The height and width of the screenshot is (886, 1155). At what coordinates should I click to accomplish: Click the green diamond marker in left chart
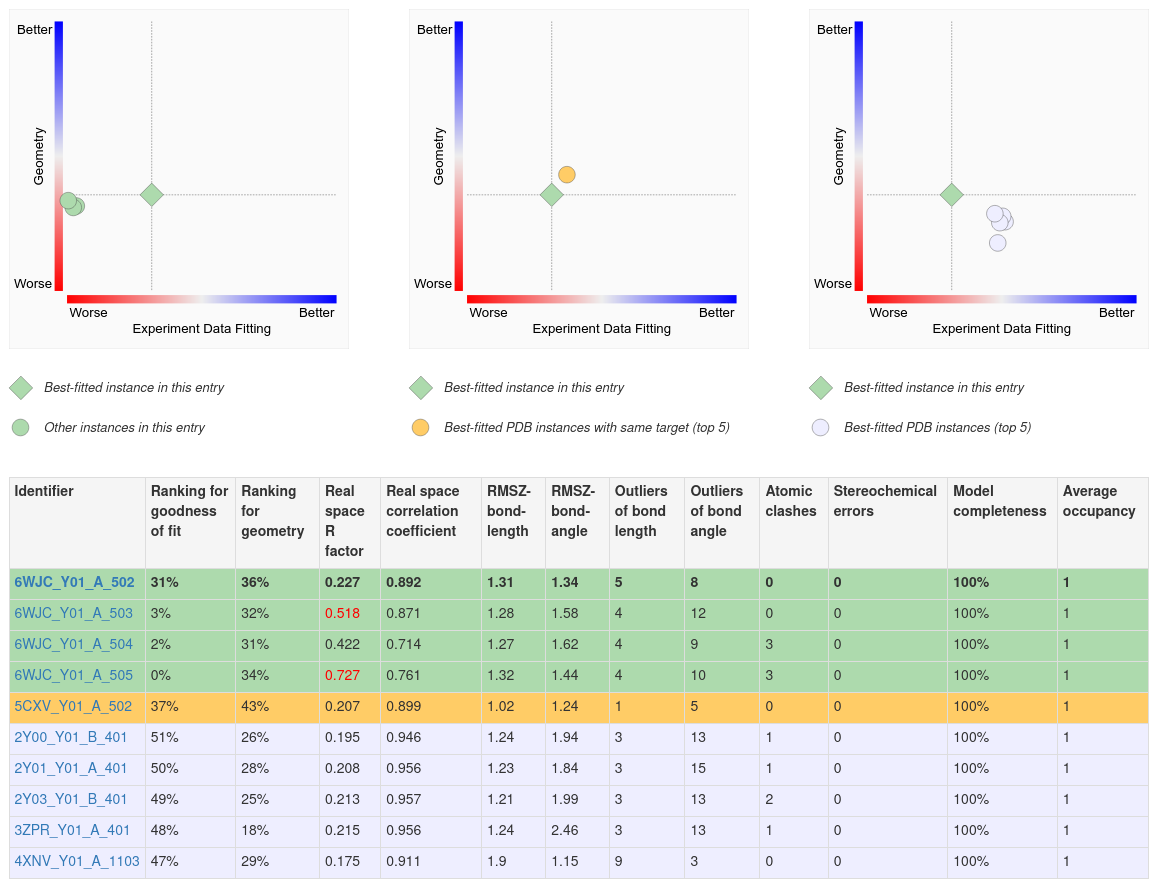click(x=151, y=195)
